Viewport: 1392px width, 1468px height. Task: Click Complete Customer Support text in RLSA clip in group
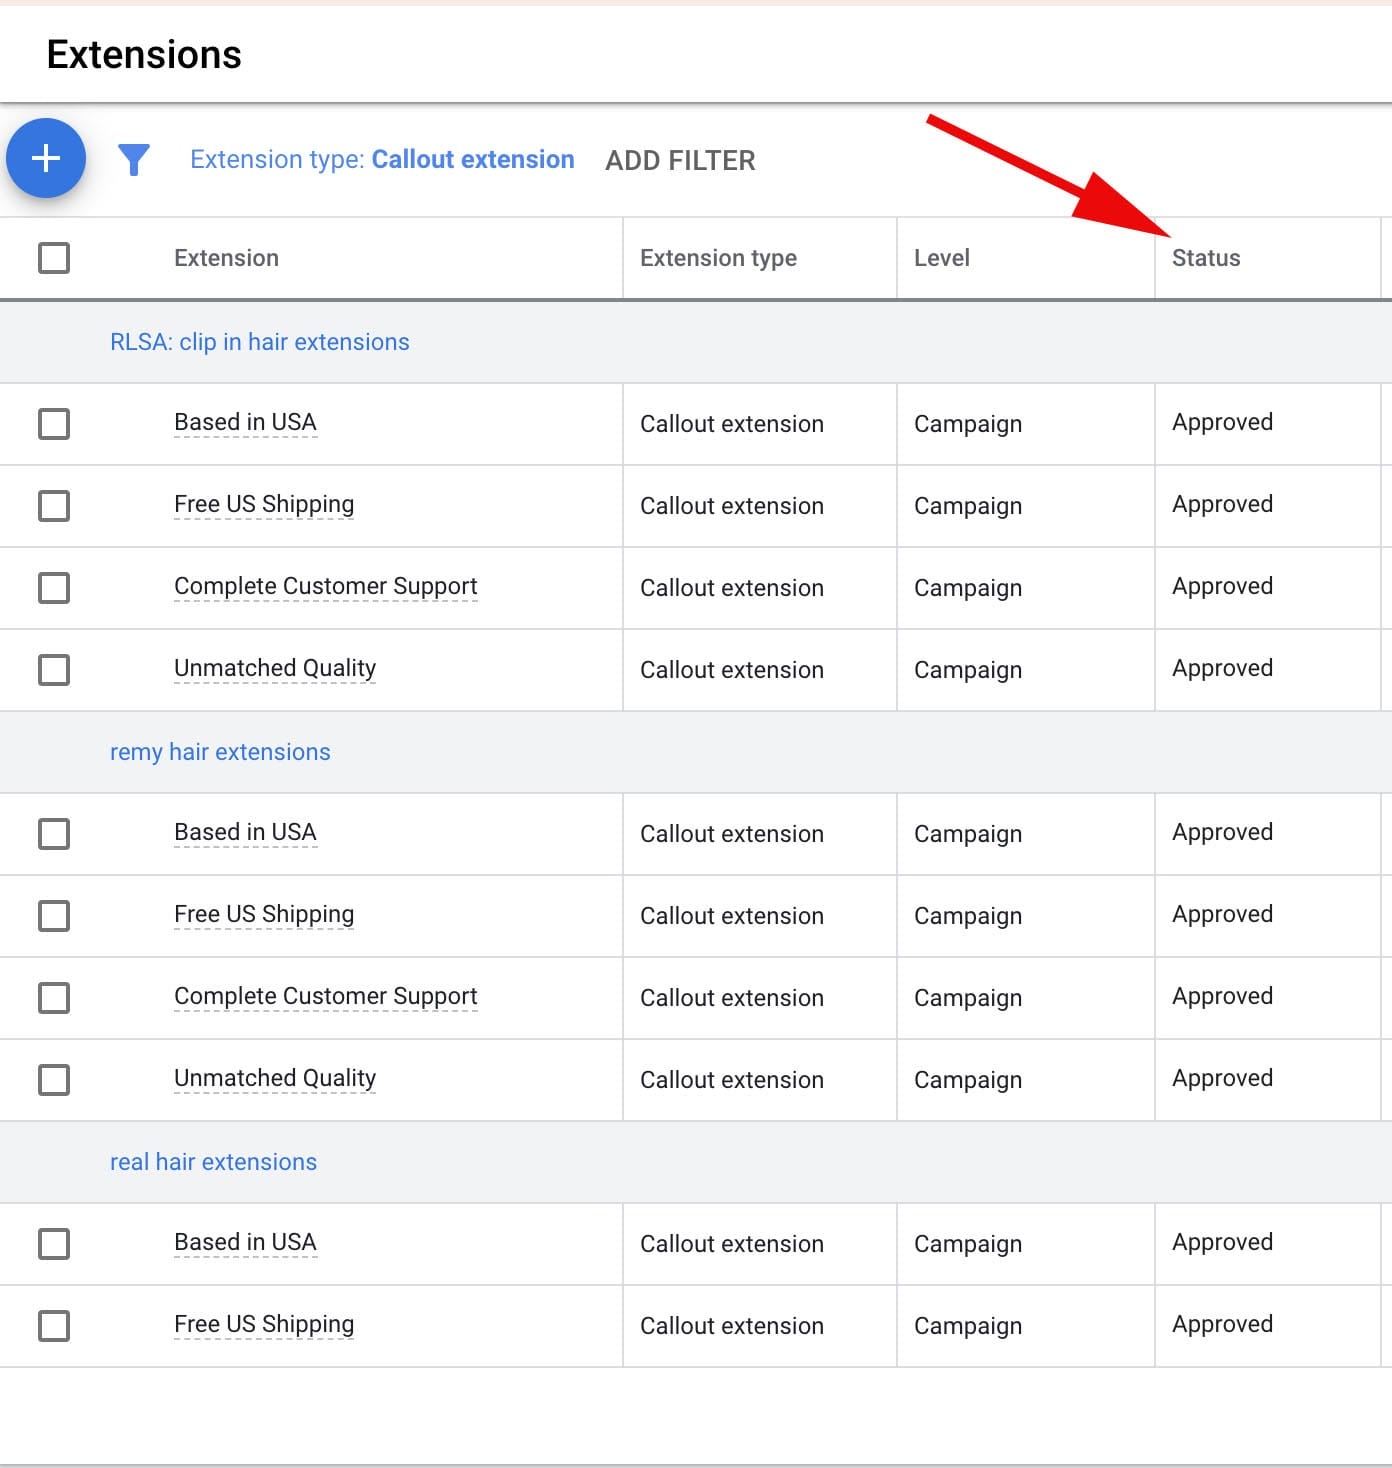tap(326, 586)
